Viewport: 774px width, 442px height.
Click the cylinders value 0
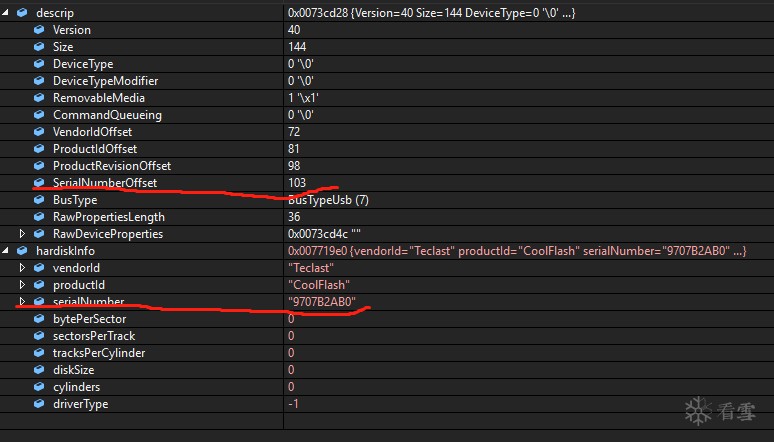291,387
